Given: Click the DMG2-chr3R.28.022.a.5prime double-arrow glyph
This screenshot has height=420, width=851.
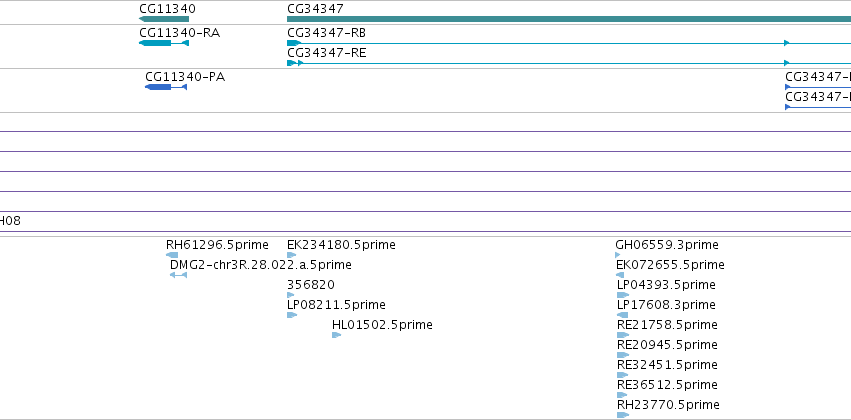Looking at the screenshot, I should pyautogui.click(x=178, y=275).
